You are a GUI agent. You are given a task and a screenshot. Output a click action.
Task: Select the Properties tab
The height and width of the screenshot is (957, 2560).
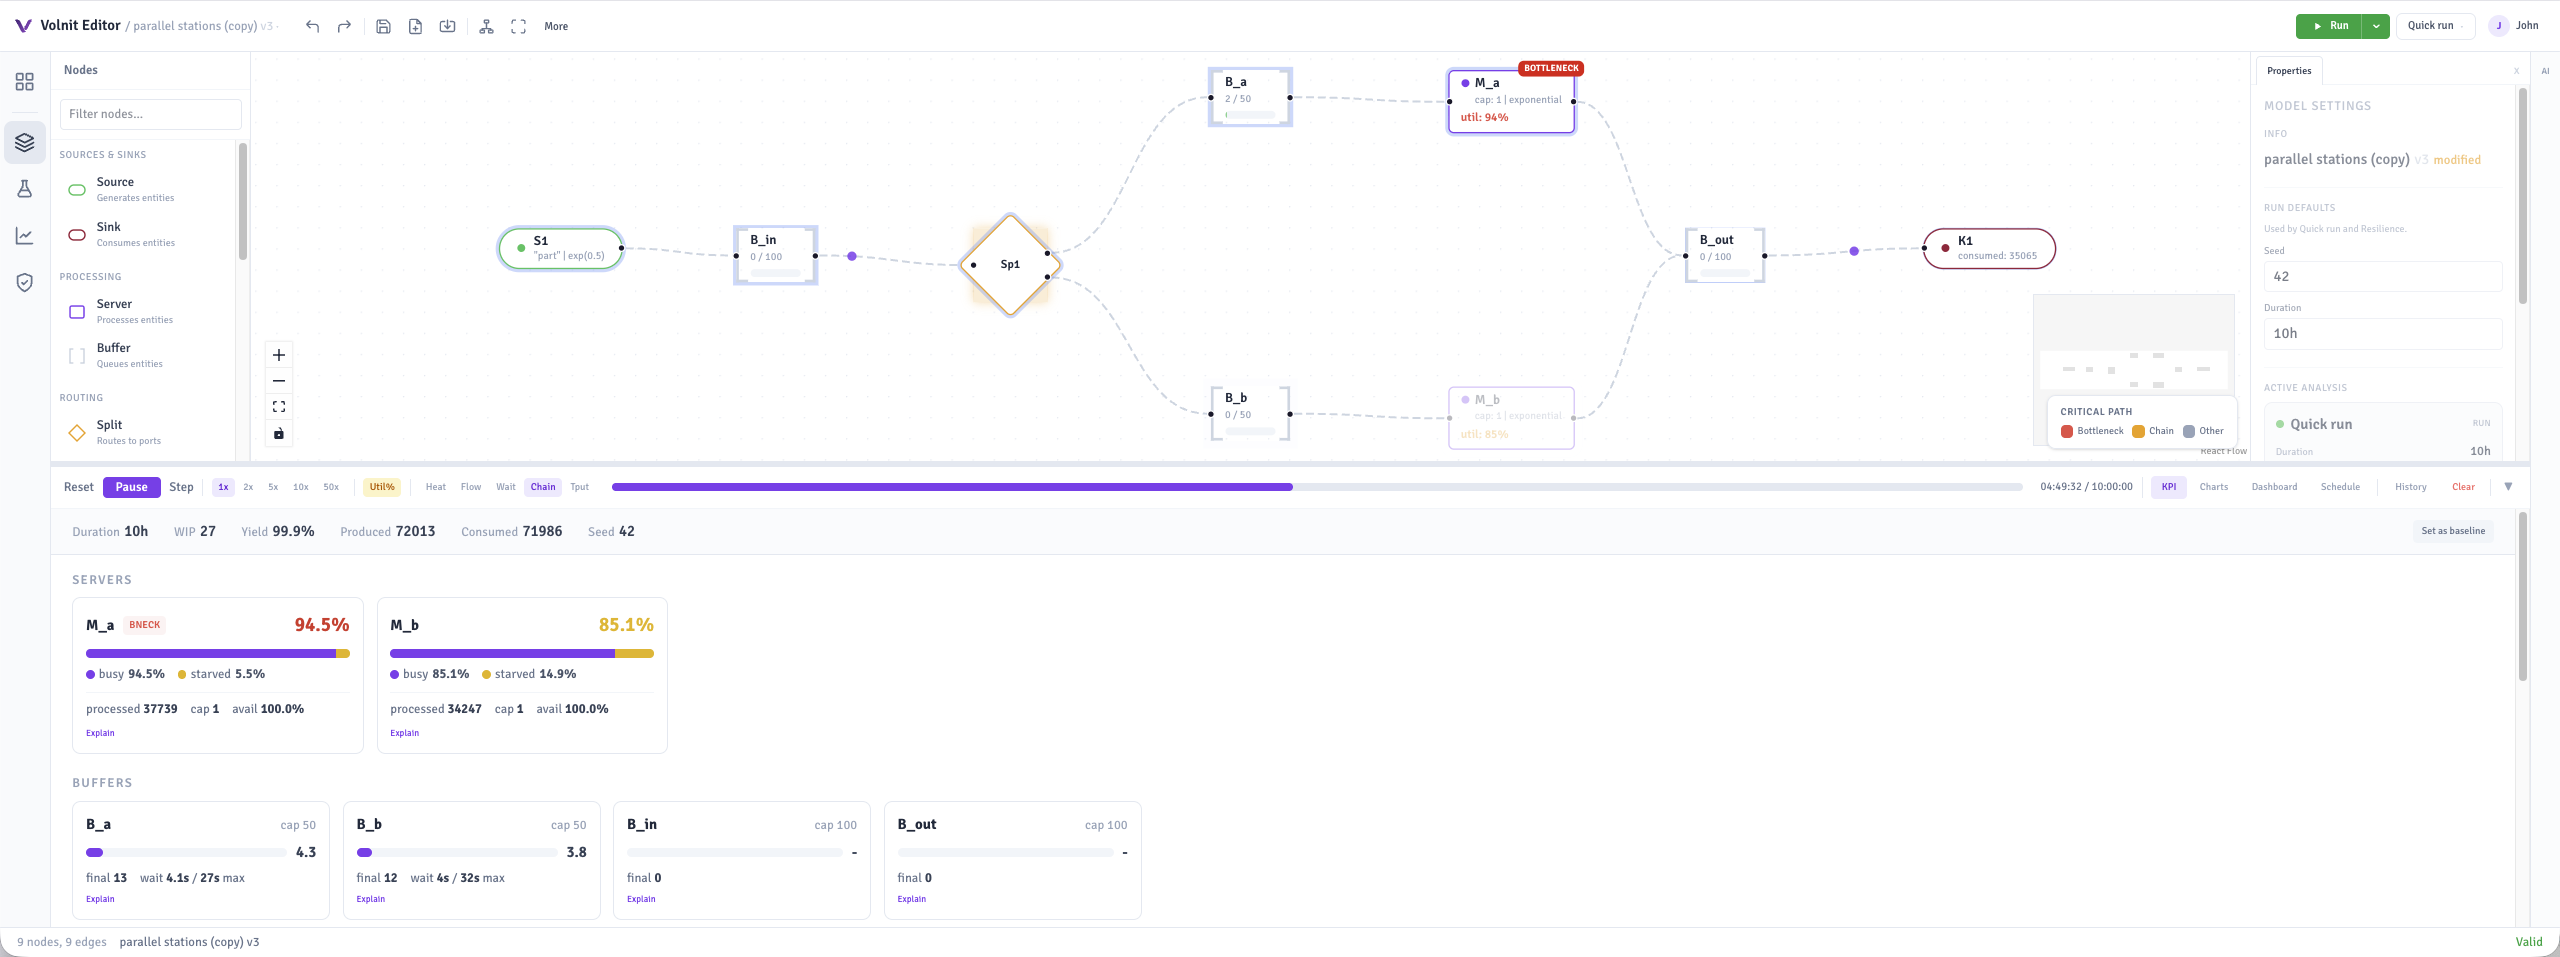tap(2289, 71)
